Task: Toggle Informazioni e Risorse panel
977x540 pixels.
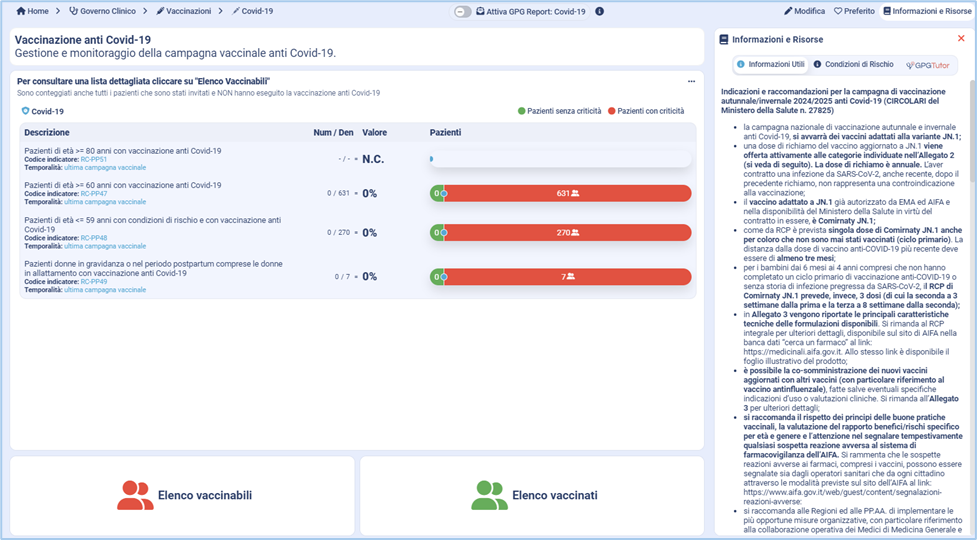Action: click(927, 11)
